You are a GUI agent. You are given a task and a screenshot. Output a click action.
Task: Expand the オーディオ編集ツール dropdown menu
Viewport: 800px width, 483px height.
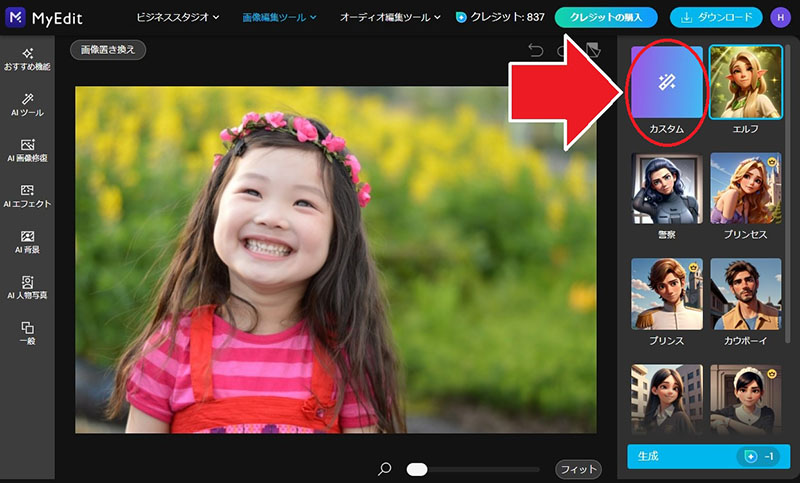pyautogui.click(x=390, y=17)
